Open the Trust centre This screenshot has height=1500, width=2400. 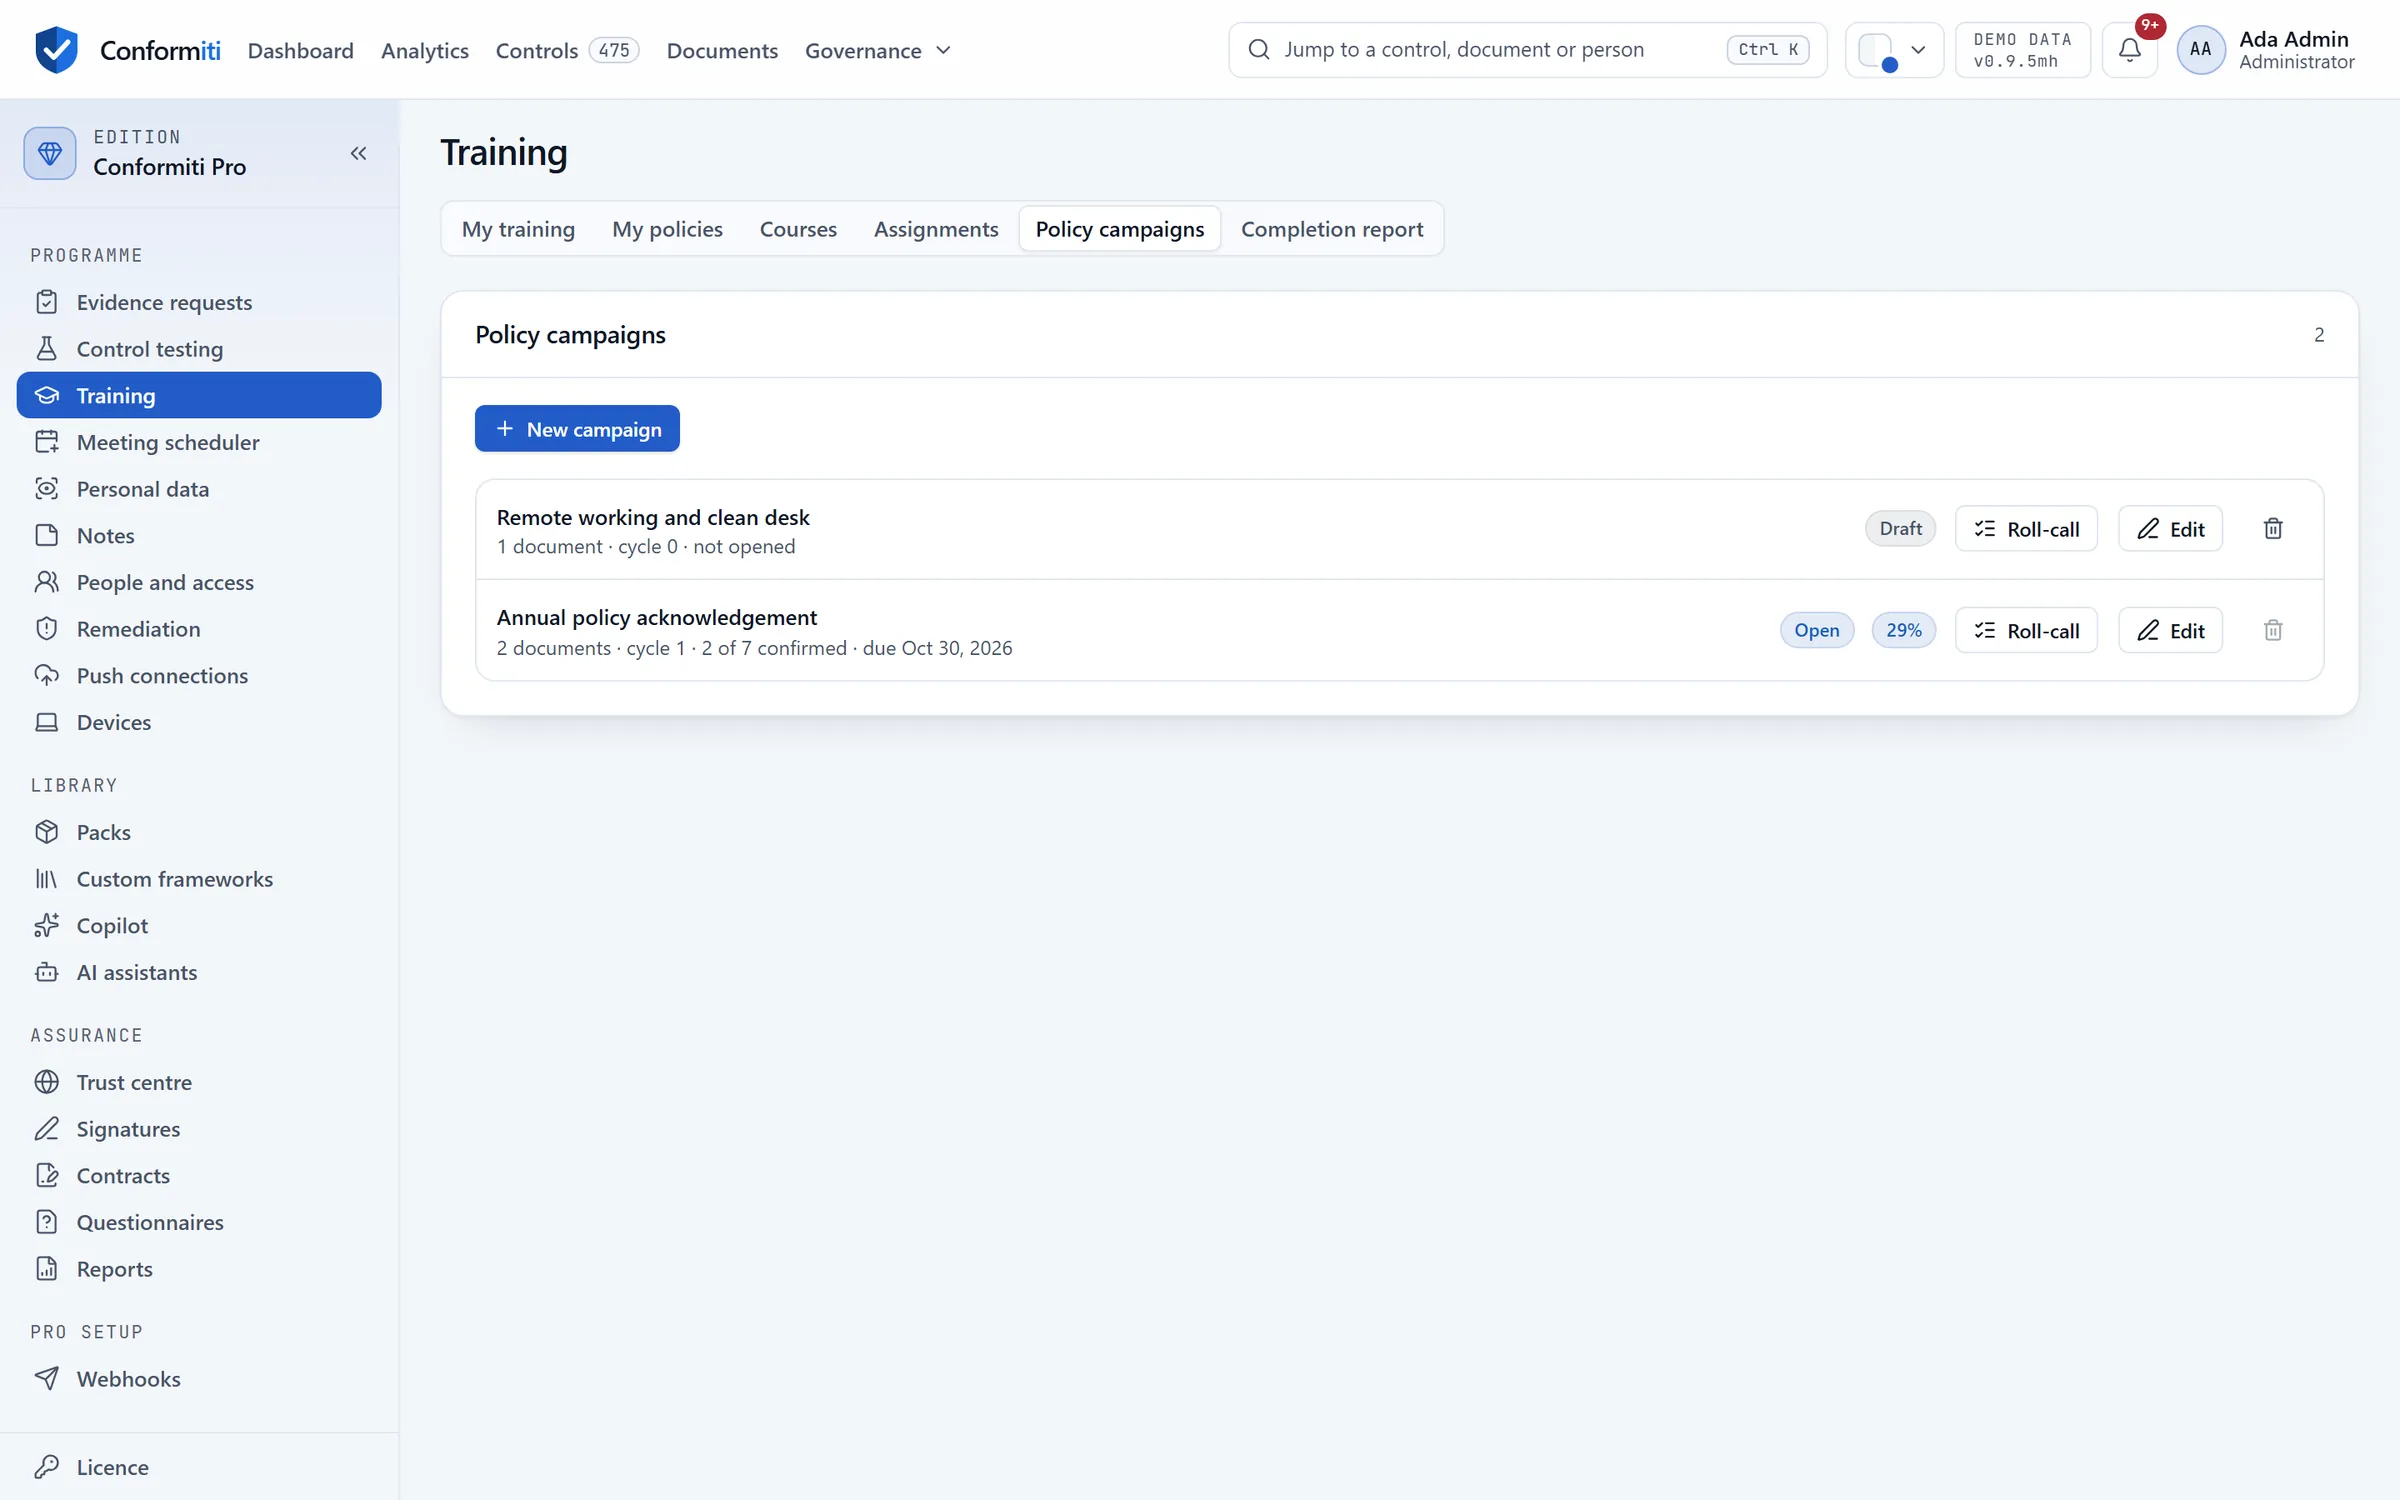[x=199, y=1082]
